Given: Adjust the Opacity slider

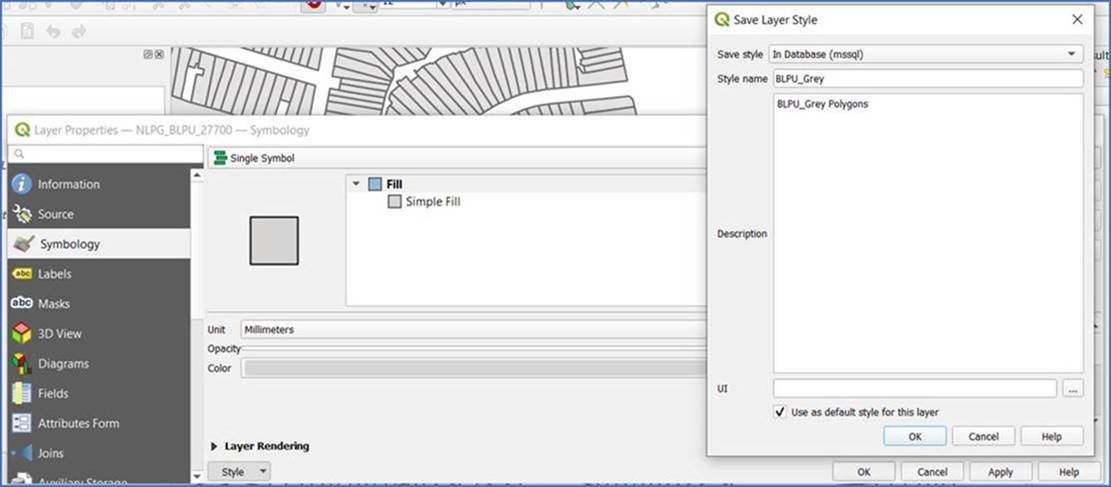Looking at the screenshot, I should click(x=473, y=349).
